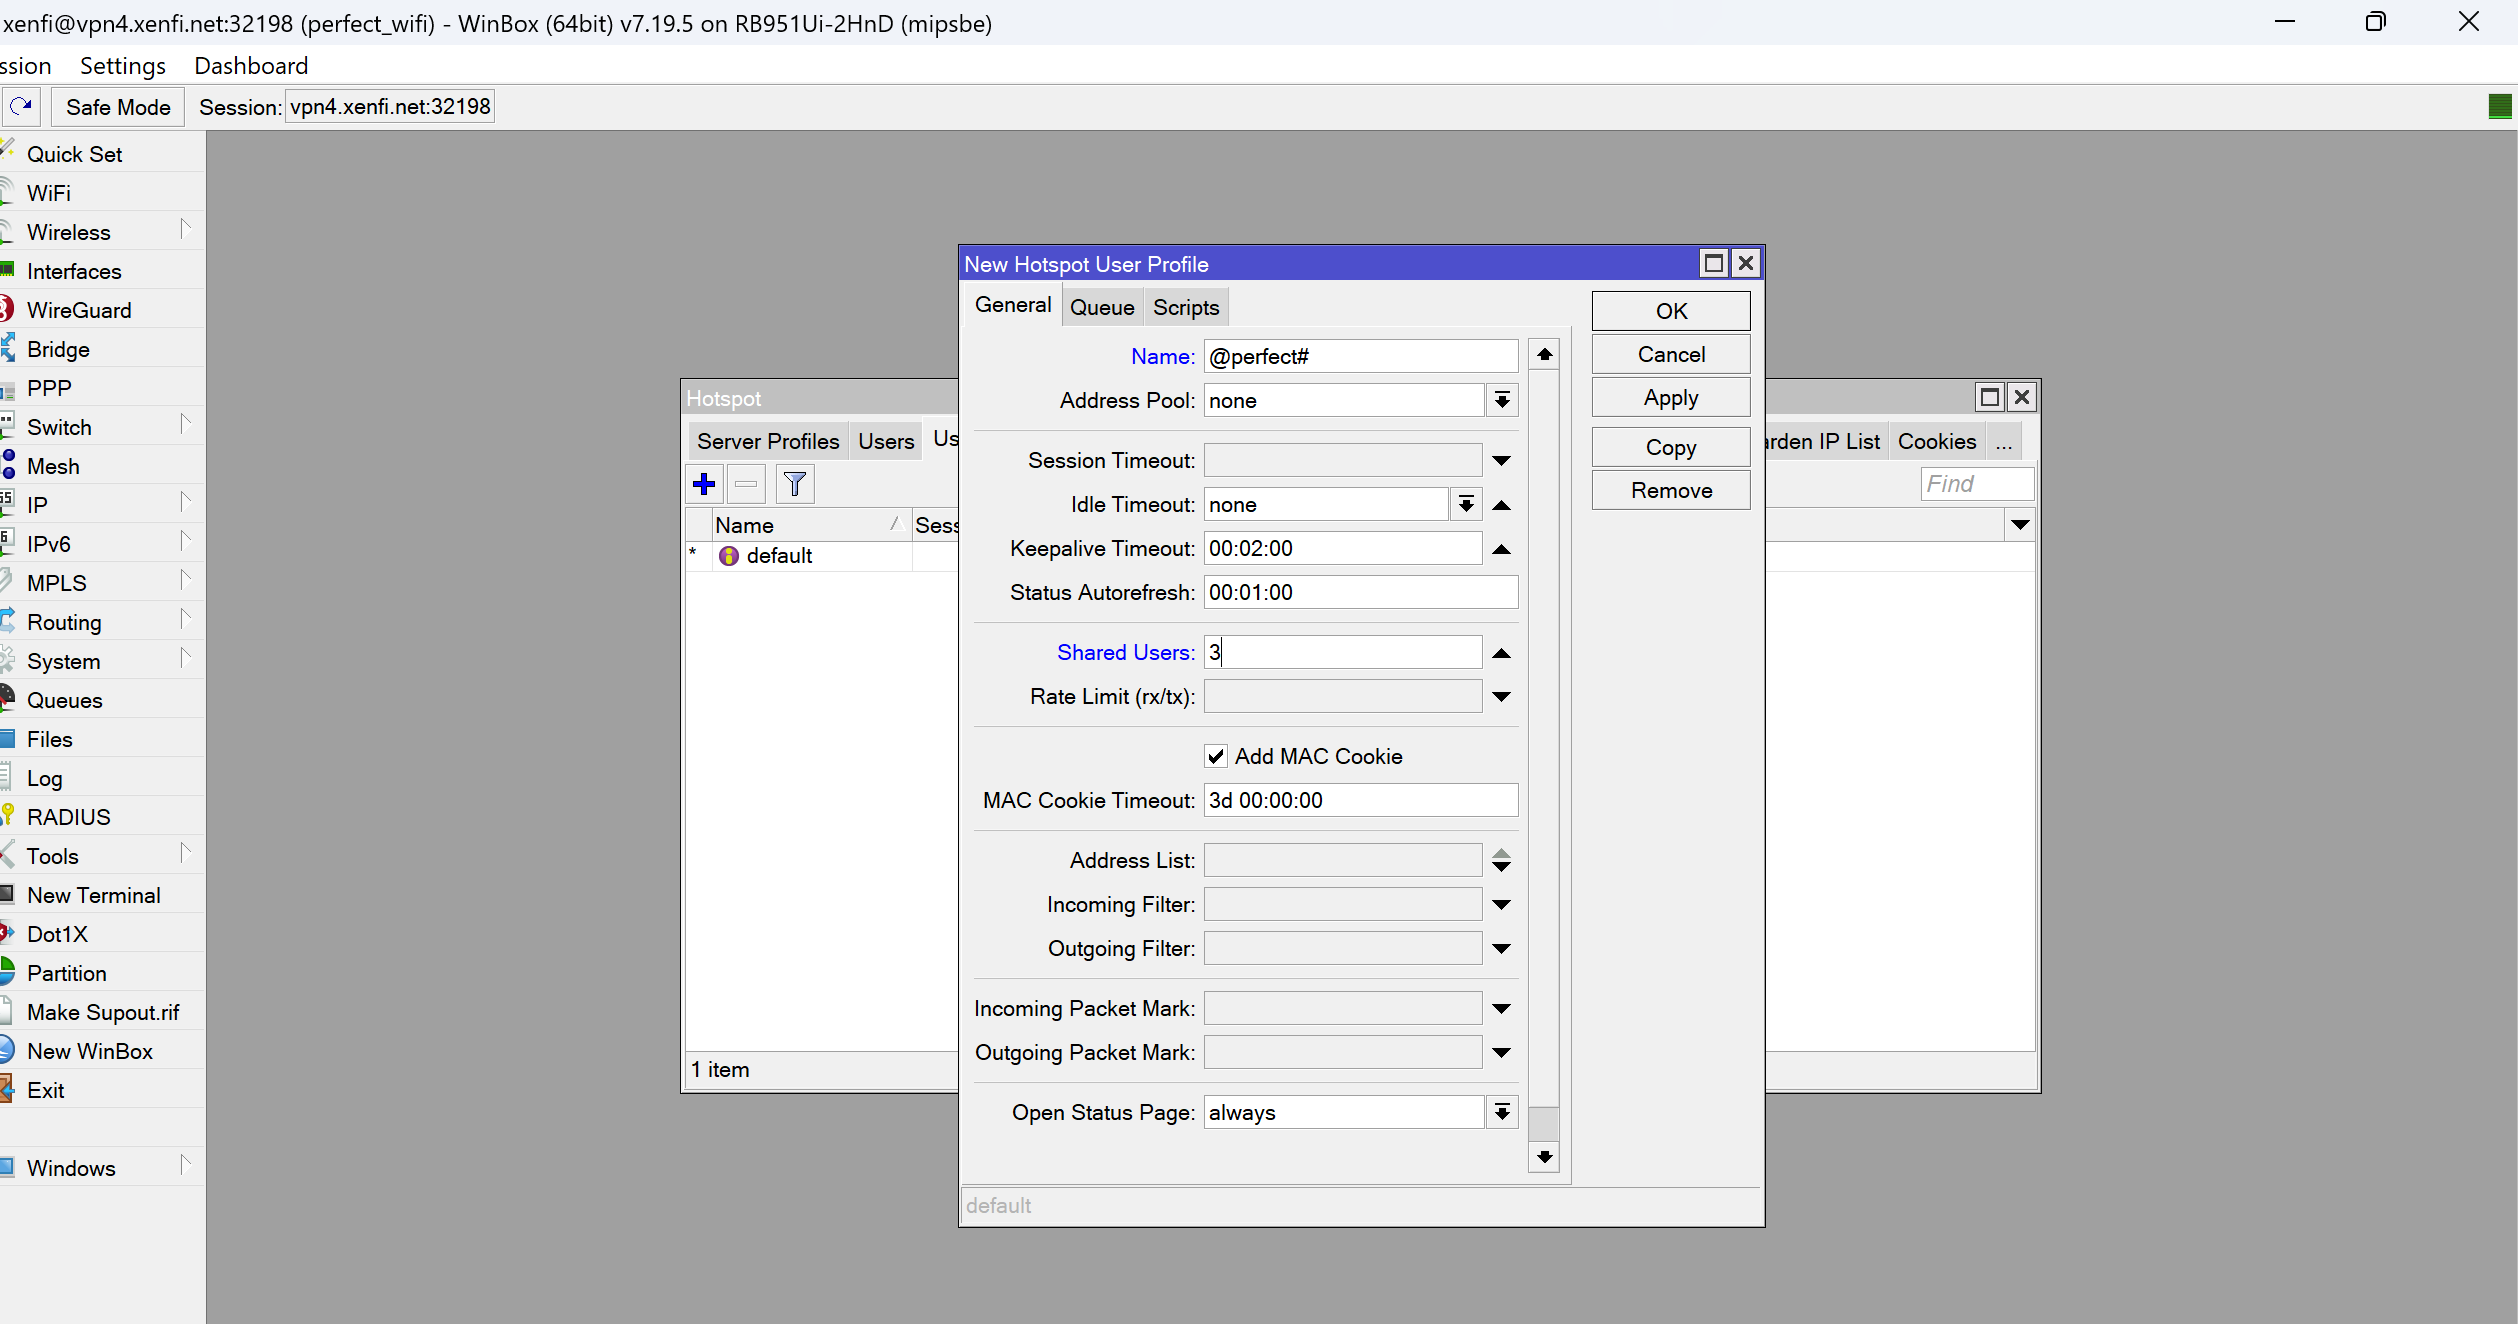
Task: Click into the MAC Cookie Timeout field
Action: (x=1360, y=800)
